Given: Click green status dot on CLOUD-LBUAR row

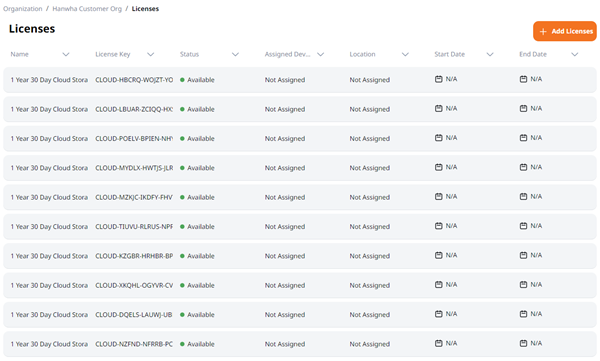Looking at the screenshot, I should tap(182, 109).
